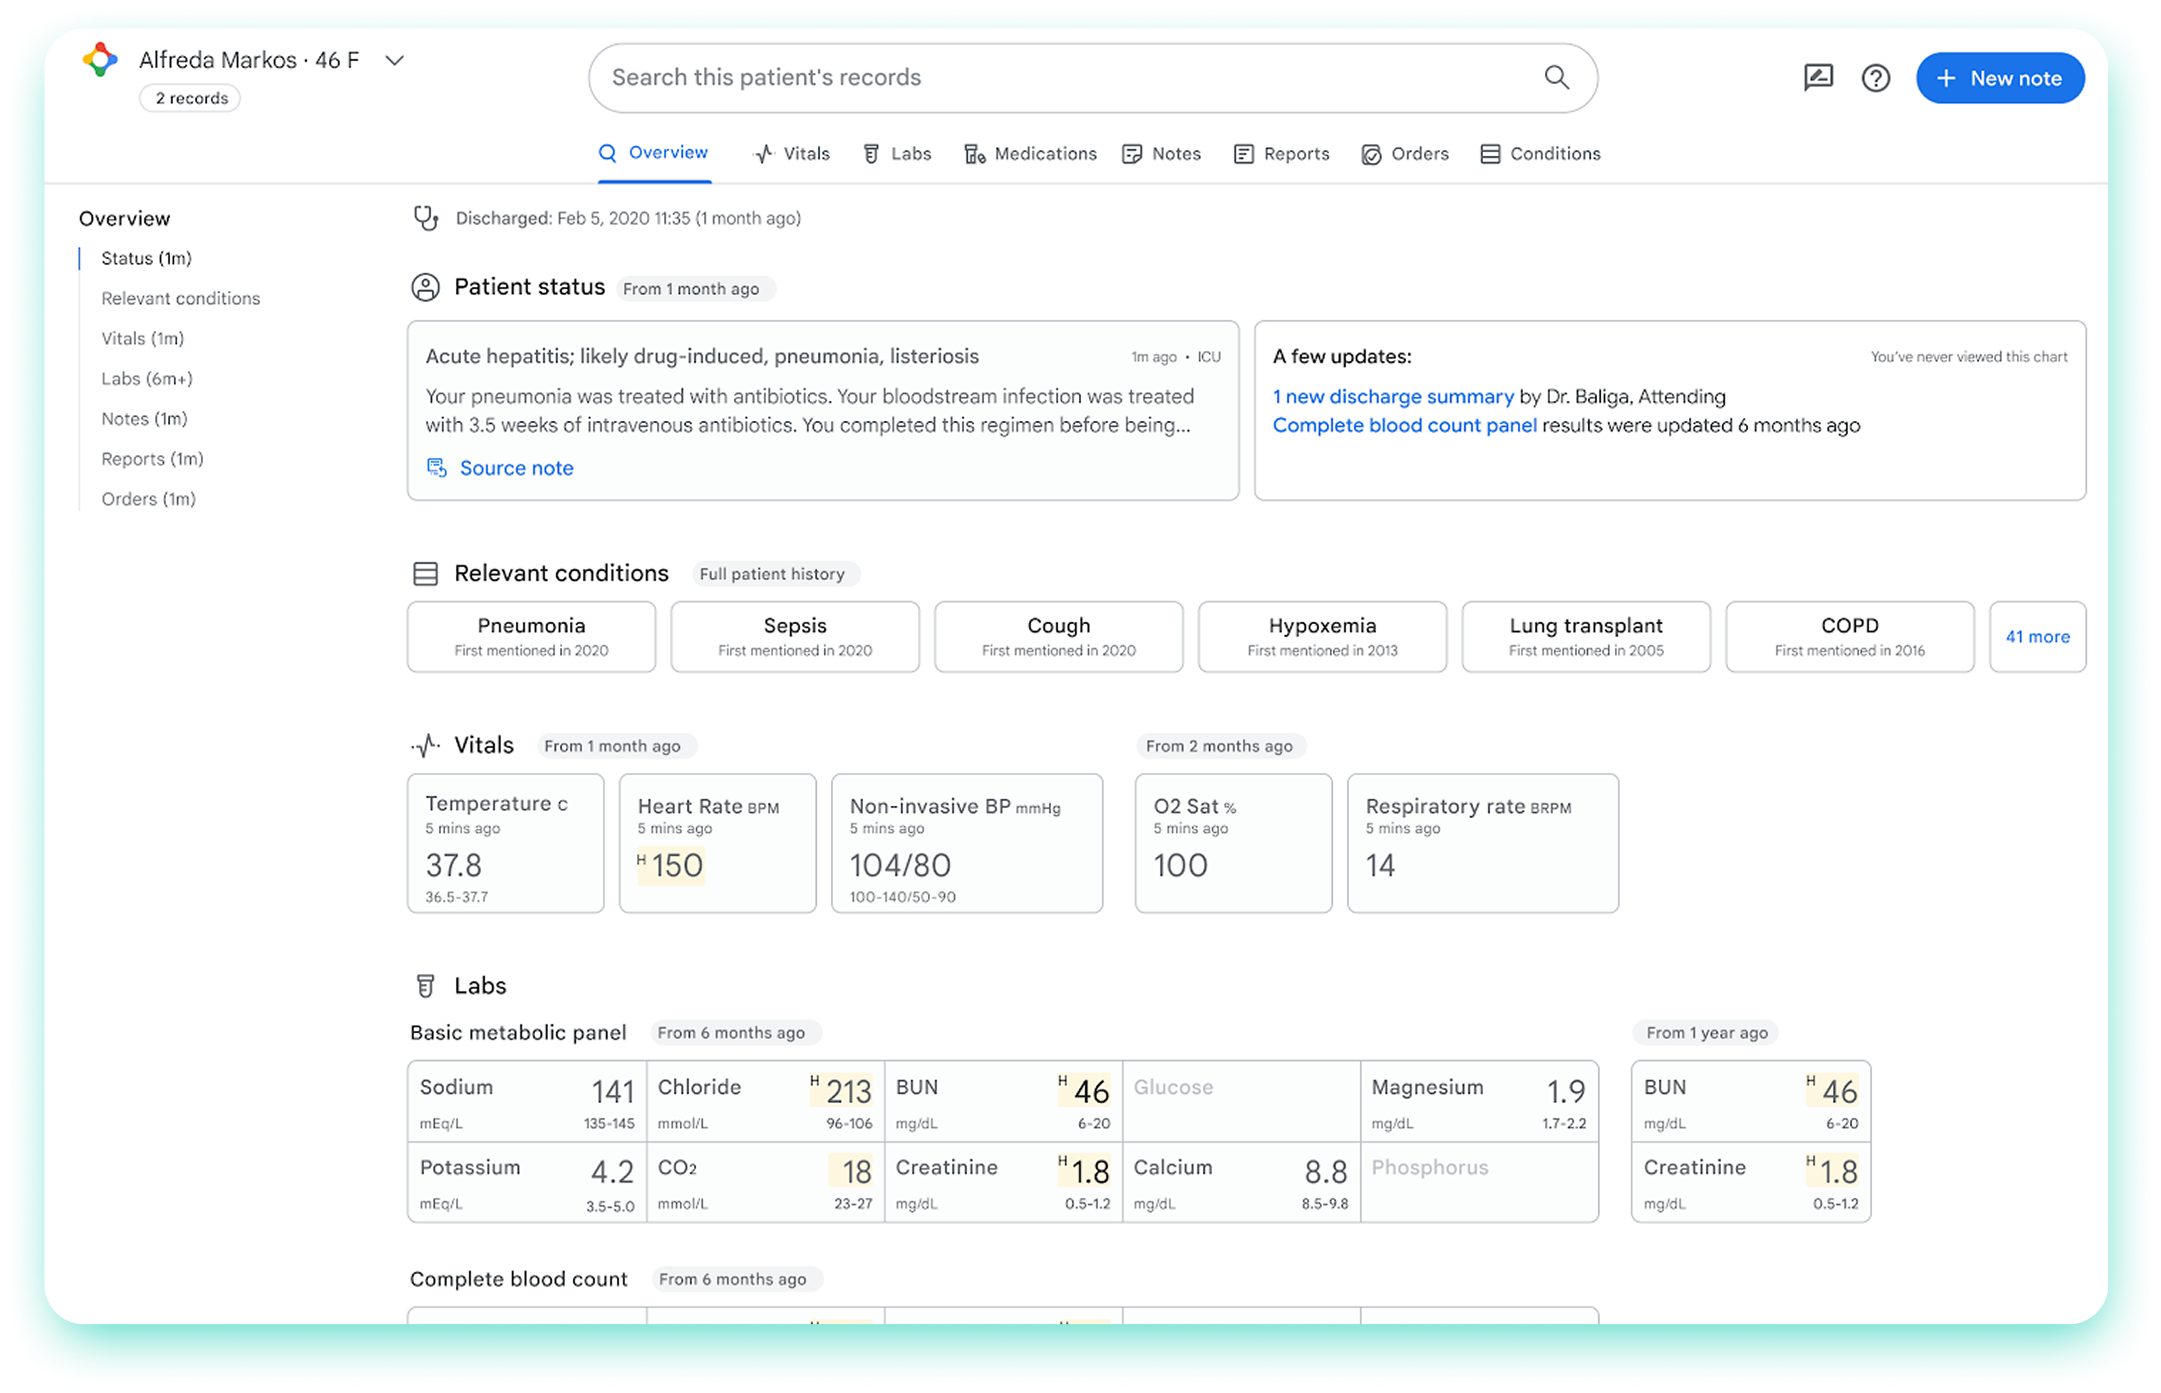Click the colorful app logo
This screenshot has width=2161, height=1393.
(100, 60)
